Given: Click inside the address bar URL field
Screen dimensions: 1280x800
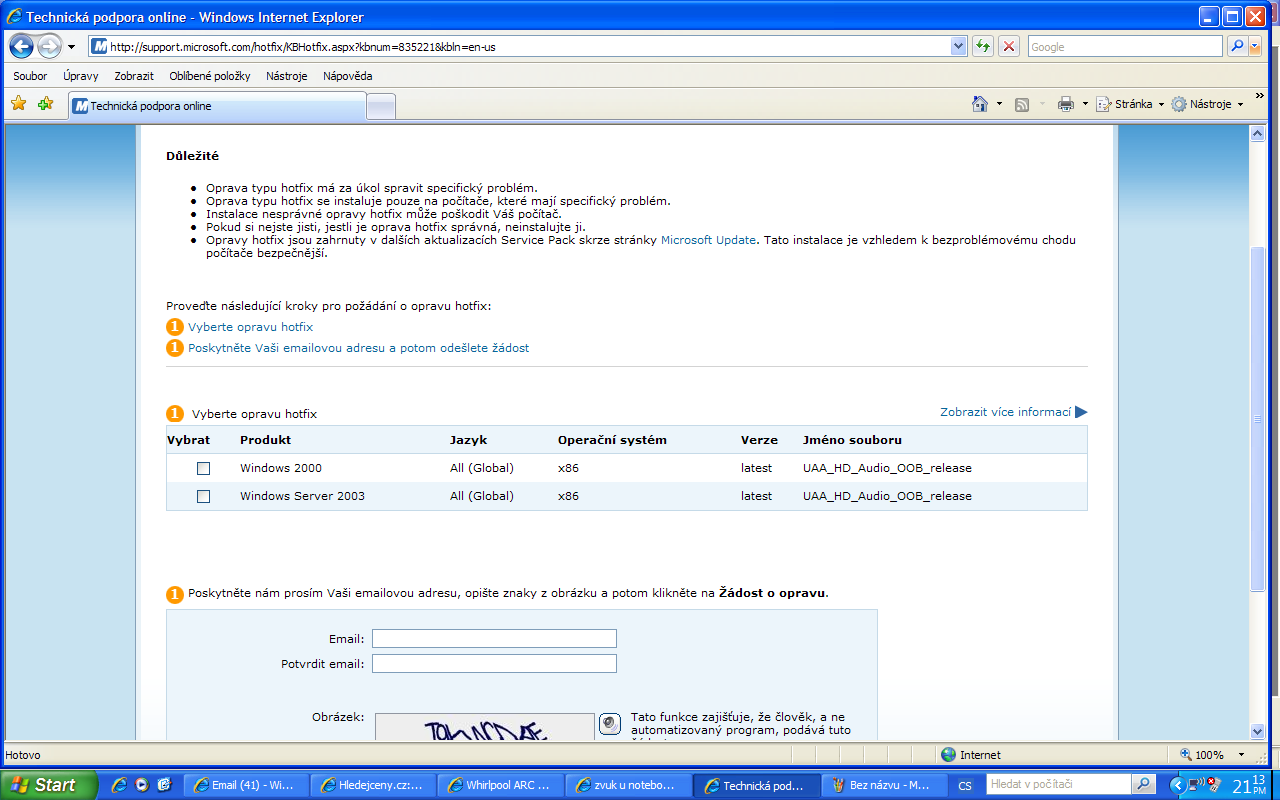Looking at the screenshot, I should pyautogui.click(x=528, y=47).
